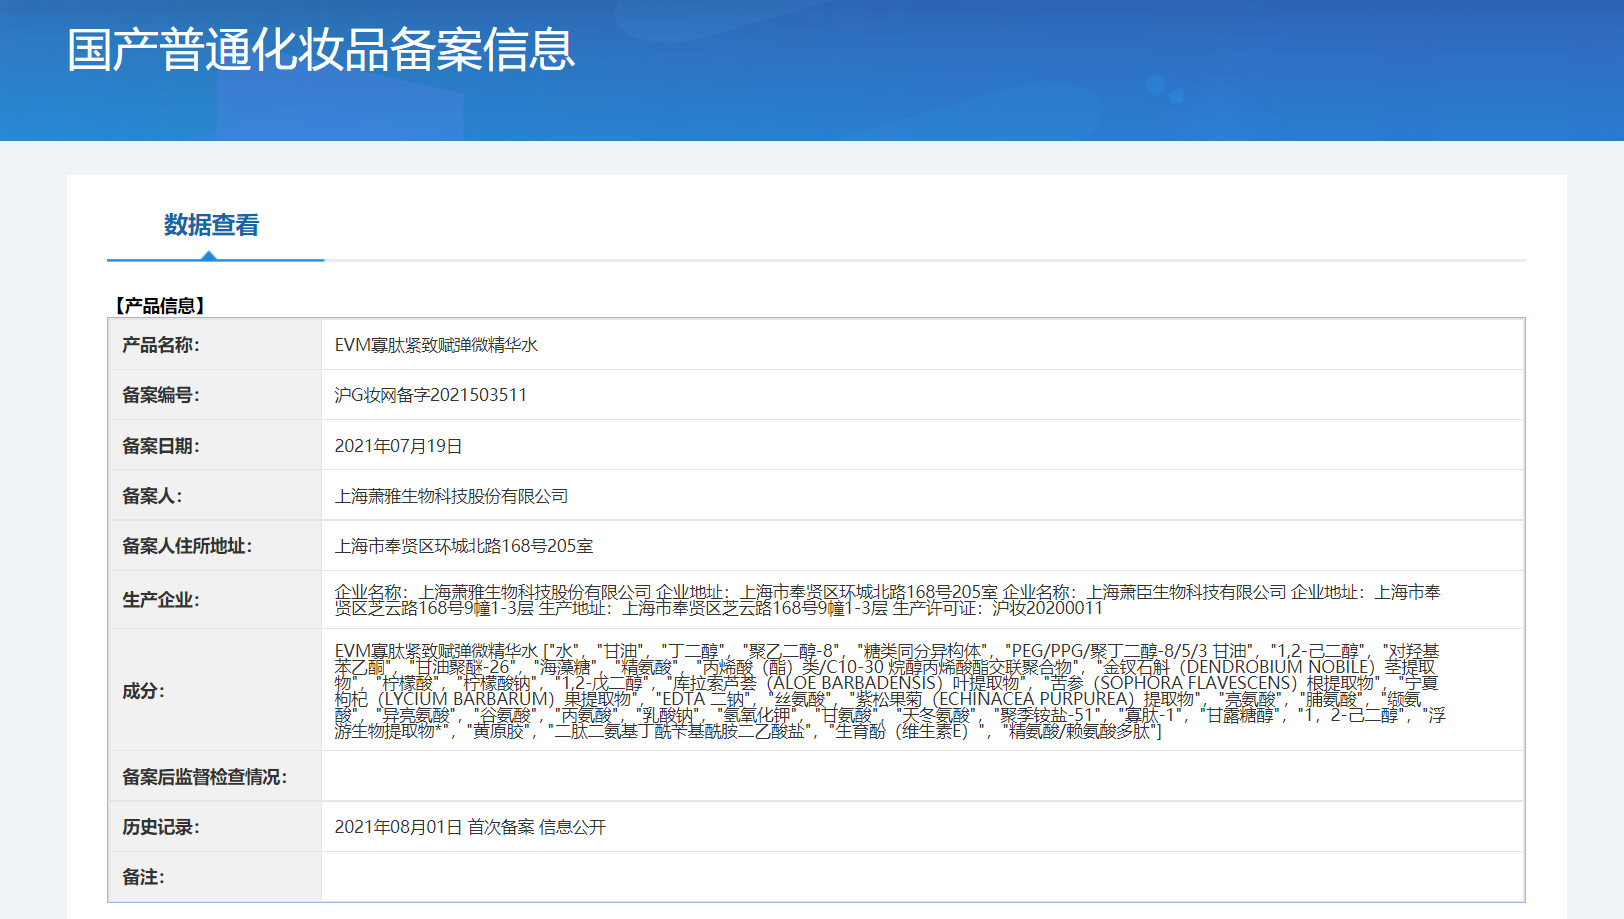The width and height of the screenshot is (1624, 919).
Task: Click the 历史记录 label
Action: coord(161,827)
